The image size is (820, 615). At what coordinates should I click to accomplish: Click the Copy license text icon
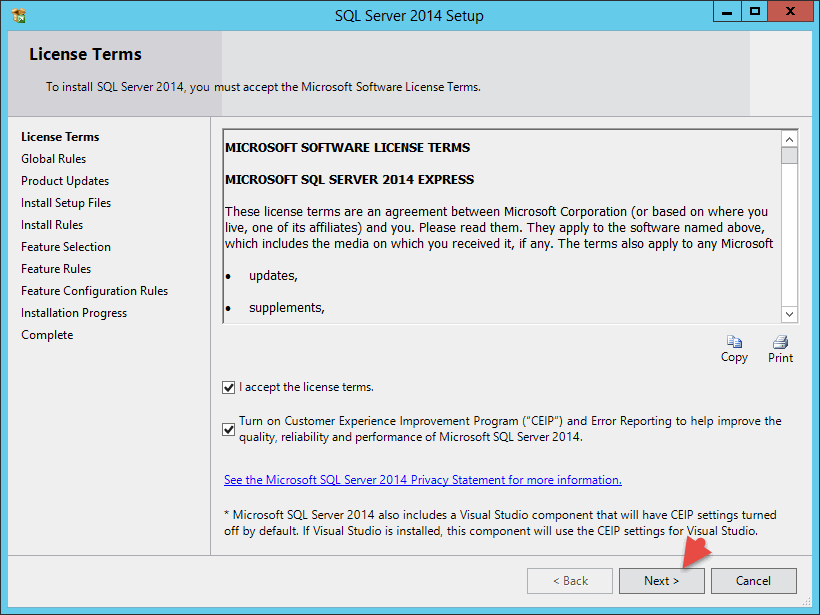pyautogui.click(x=734, y=342)
